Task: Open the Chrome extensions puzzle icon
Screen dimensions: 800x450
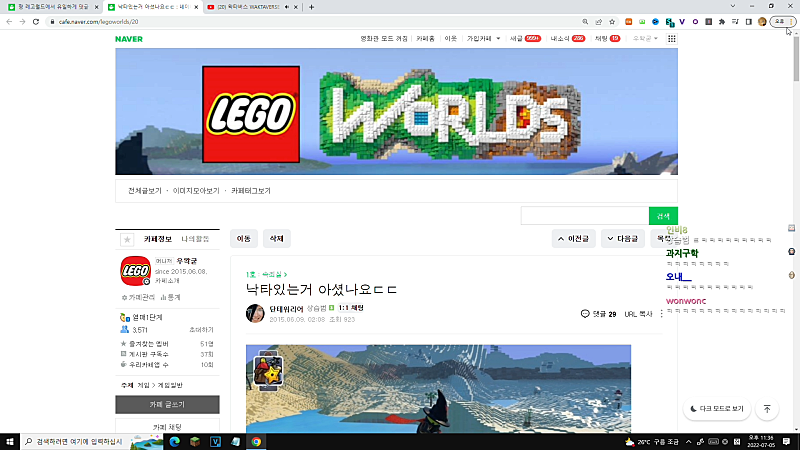Action: point(721,21)
